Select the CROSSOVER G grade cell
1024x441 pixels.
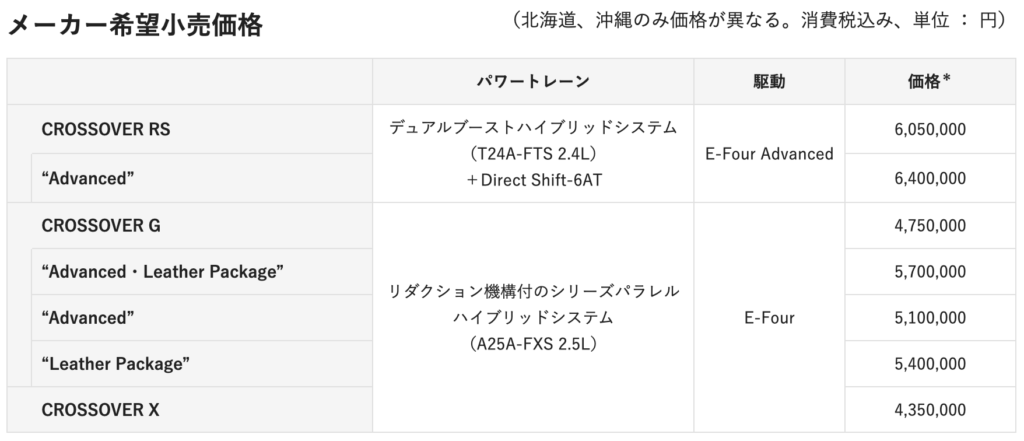click(189, 225)
